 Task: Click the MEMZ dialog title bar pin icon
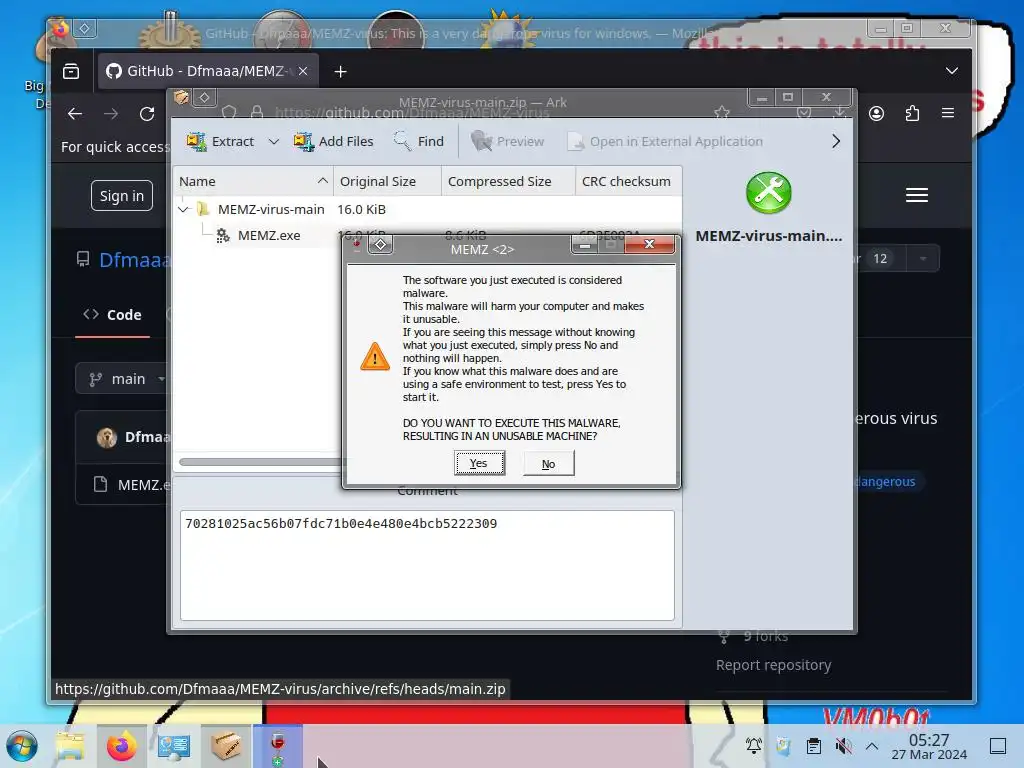(x=380, y=245)
